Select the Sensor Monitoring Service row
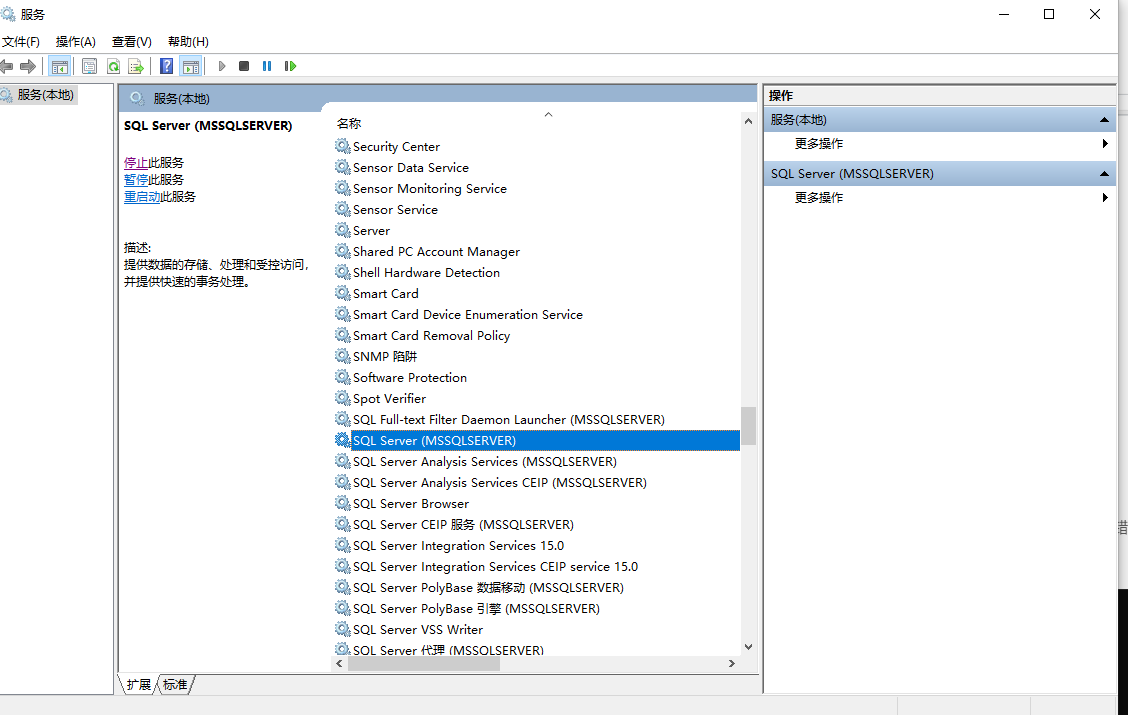 point(429,188)
